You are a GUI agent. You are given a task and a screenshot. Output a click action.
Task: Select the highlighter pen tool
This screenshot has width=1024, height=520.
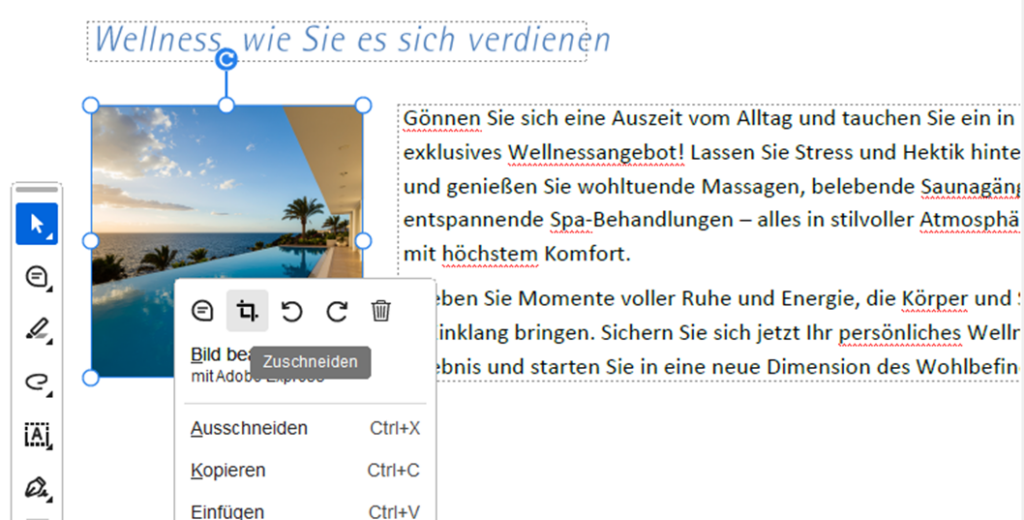pyautogui.click(x=37, y=329)
